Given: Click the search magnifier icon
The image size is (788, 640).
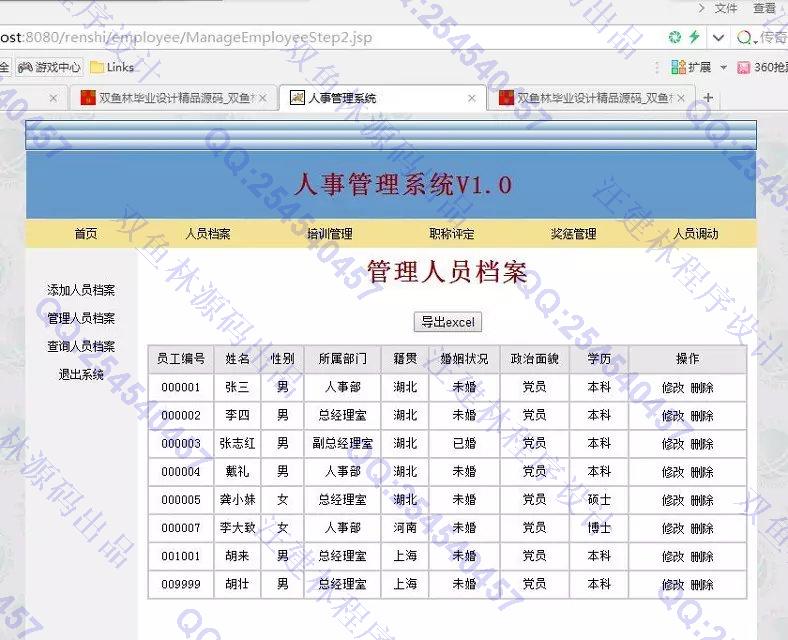Looking at the screenshot, I should point(744,37).
